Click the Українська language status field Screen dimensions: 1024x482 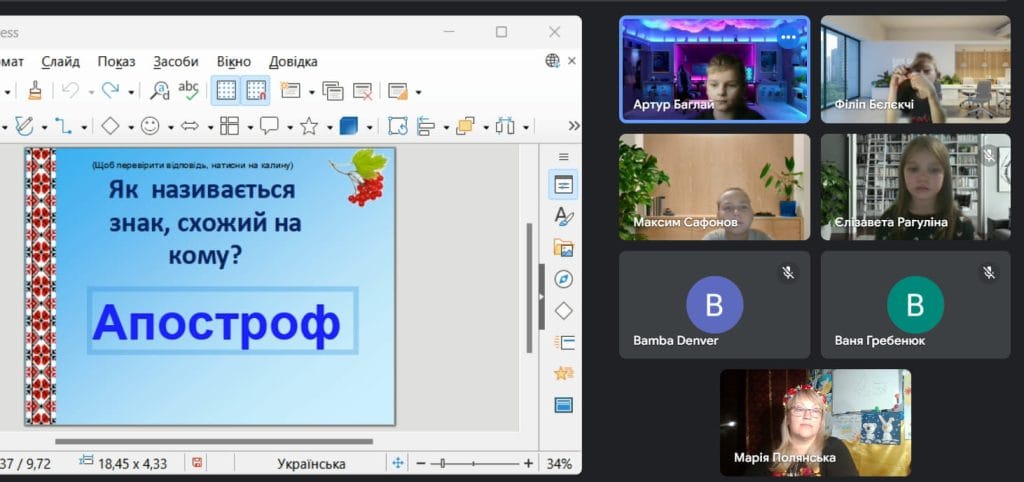(311, 464)
